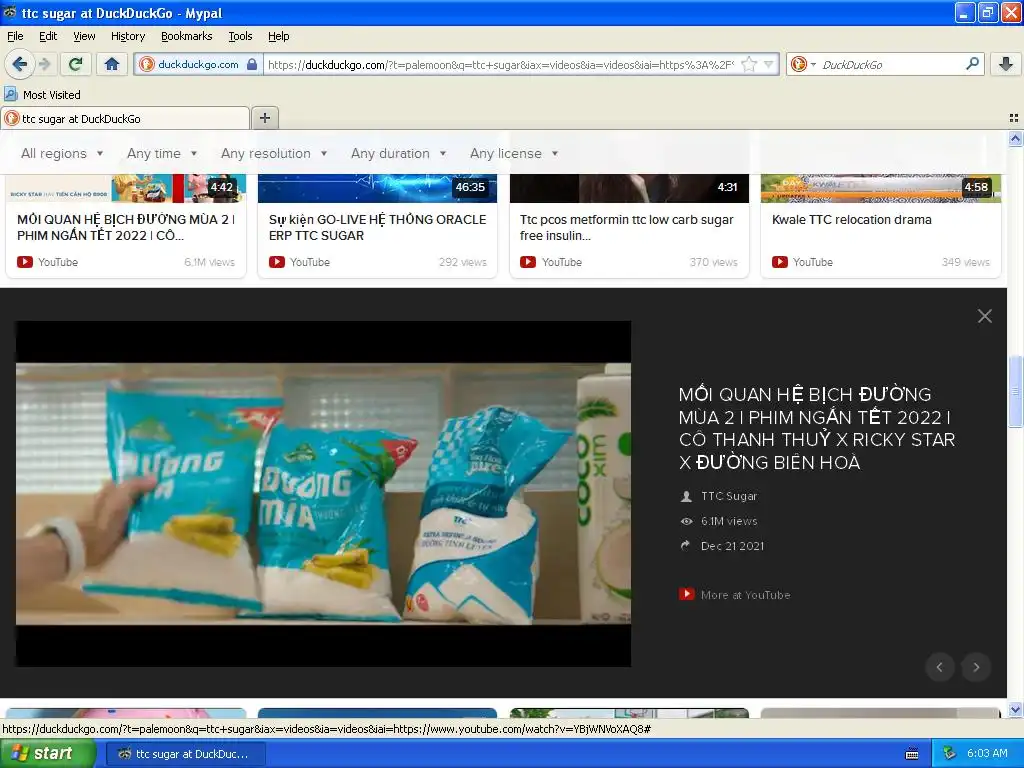Close the video detail panel
Viewport: 1024px width, 768px height.
click(x=984, y=316)
